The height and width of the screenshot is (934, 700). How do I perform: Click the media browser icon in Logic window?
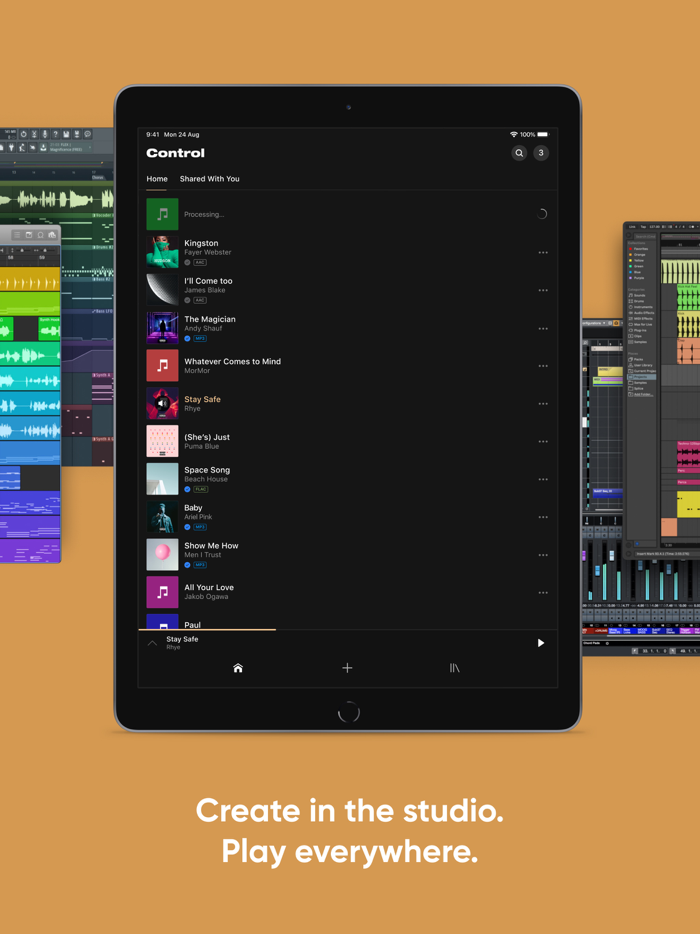pos(52,235)
